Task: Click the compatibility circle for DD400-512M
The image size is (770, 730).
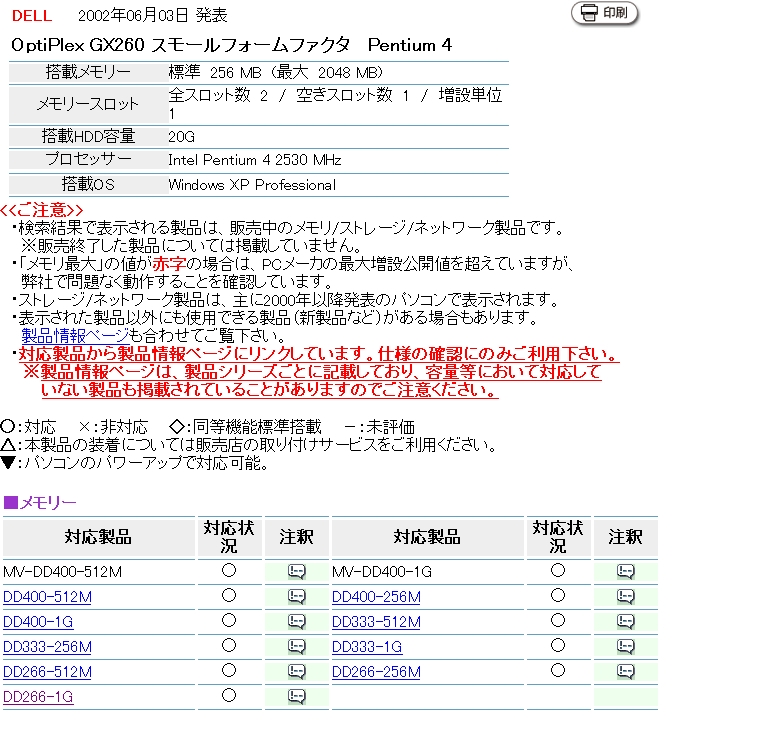Action: [x=229, y=595]
